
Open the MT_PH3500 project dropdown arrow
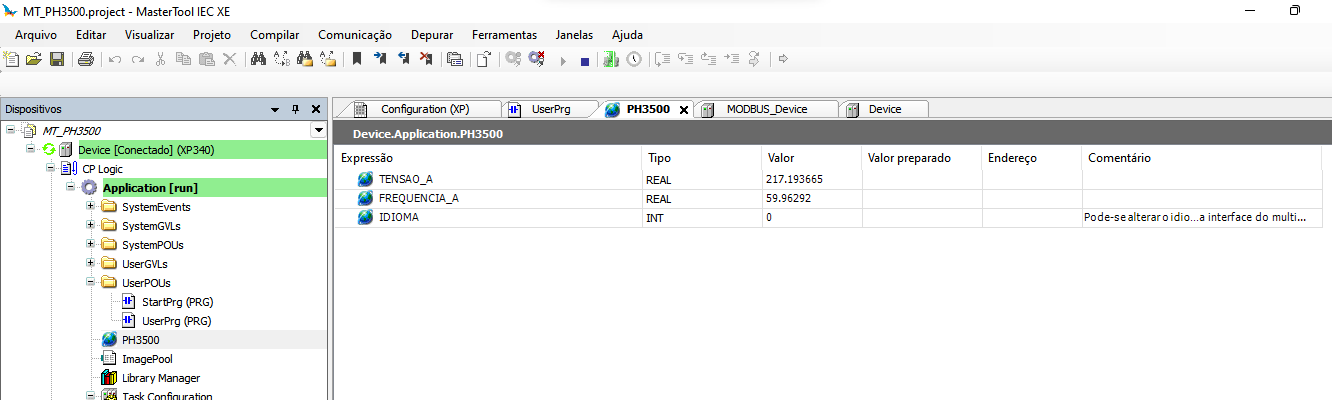pos(318,130)
